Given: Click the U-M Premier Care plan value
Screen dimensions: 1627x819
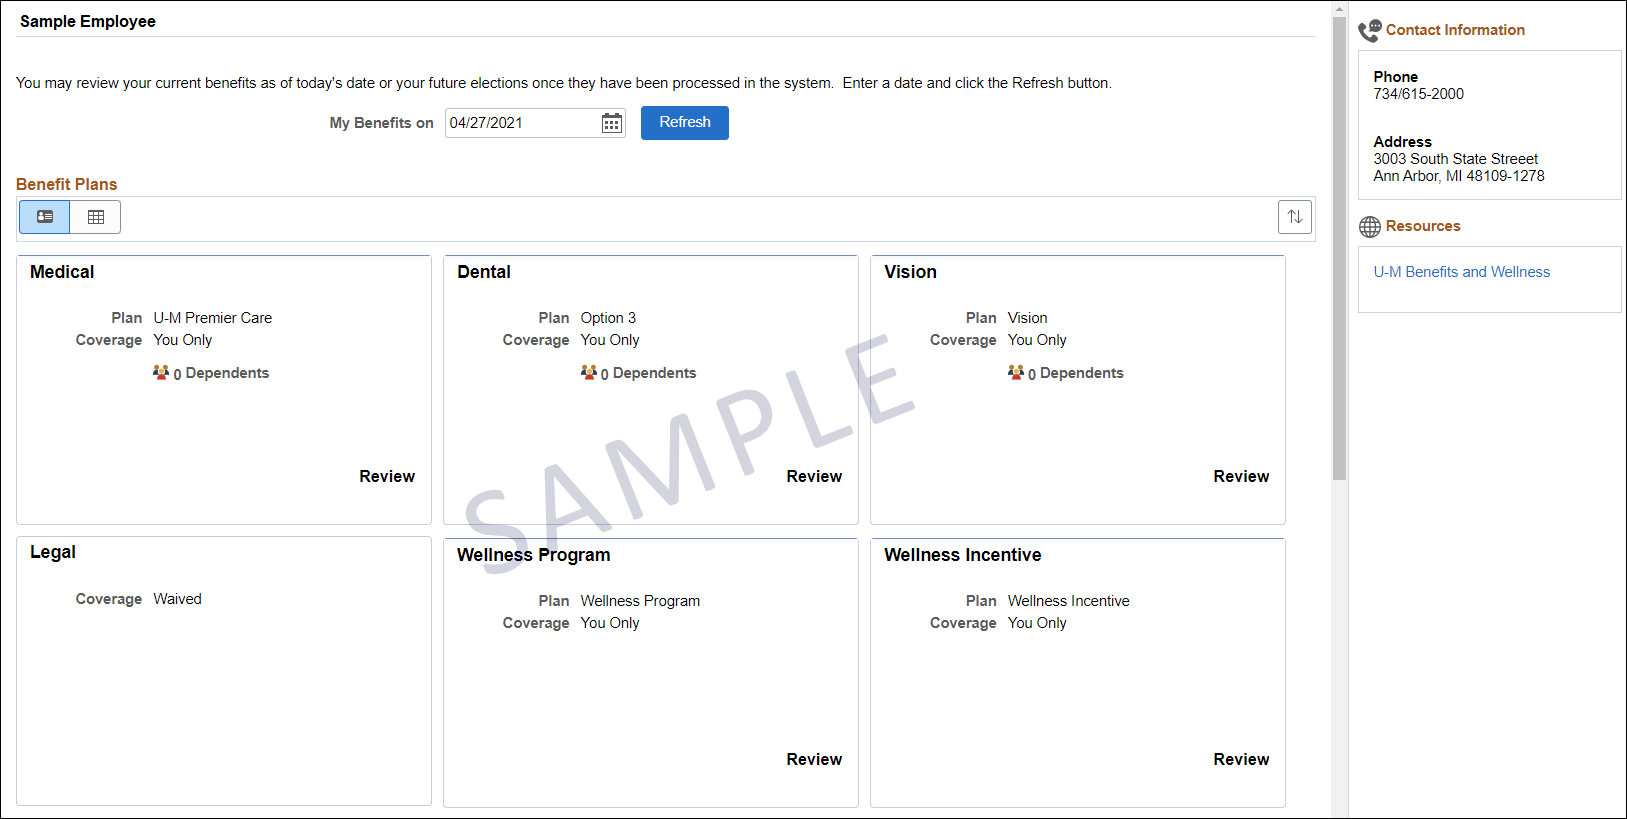Looking at the screenshot, I should pyautogui.click(x=213, y=318).
